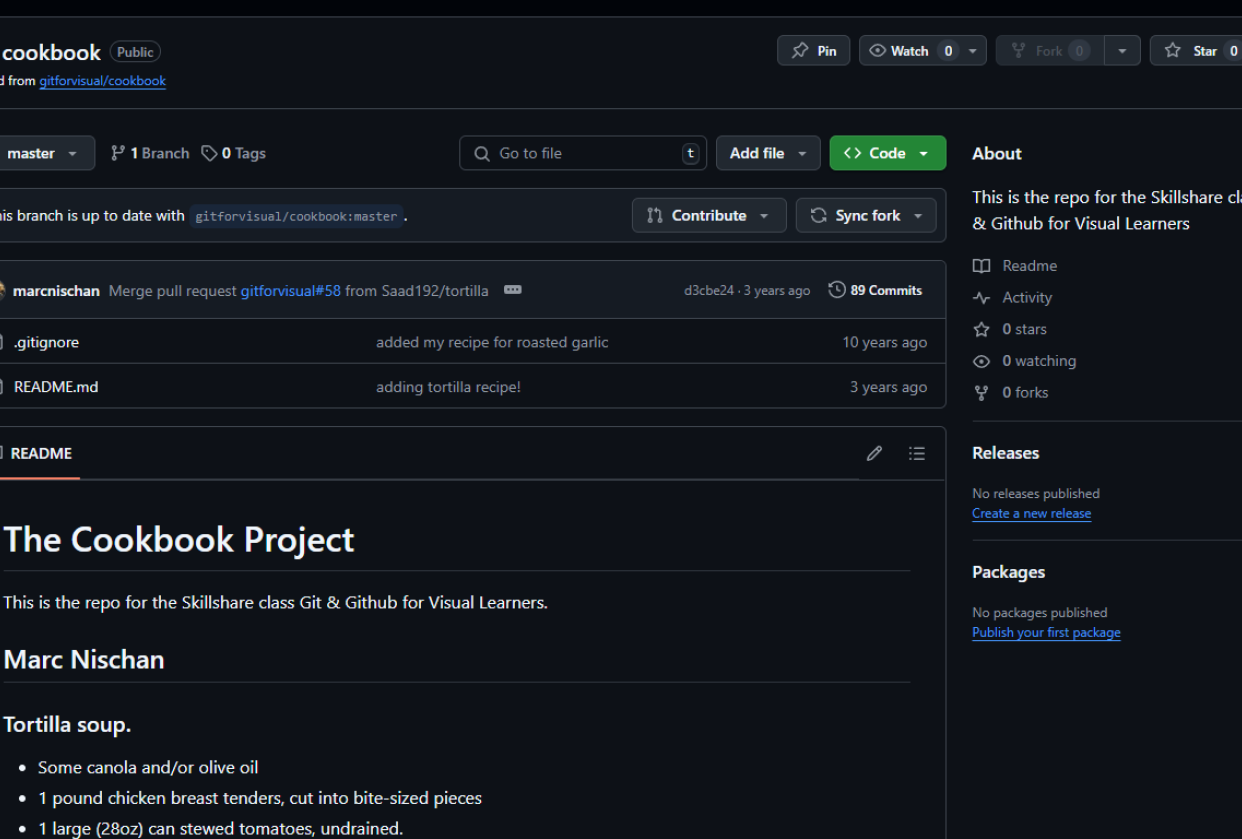Click the 'Marc Nischan' heading
This screenshot has width=1242, height=839.
click(x=84, y=660)
